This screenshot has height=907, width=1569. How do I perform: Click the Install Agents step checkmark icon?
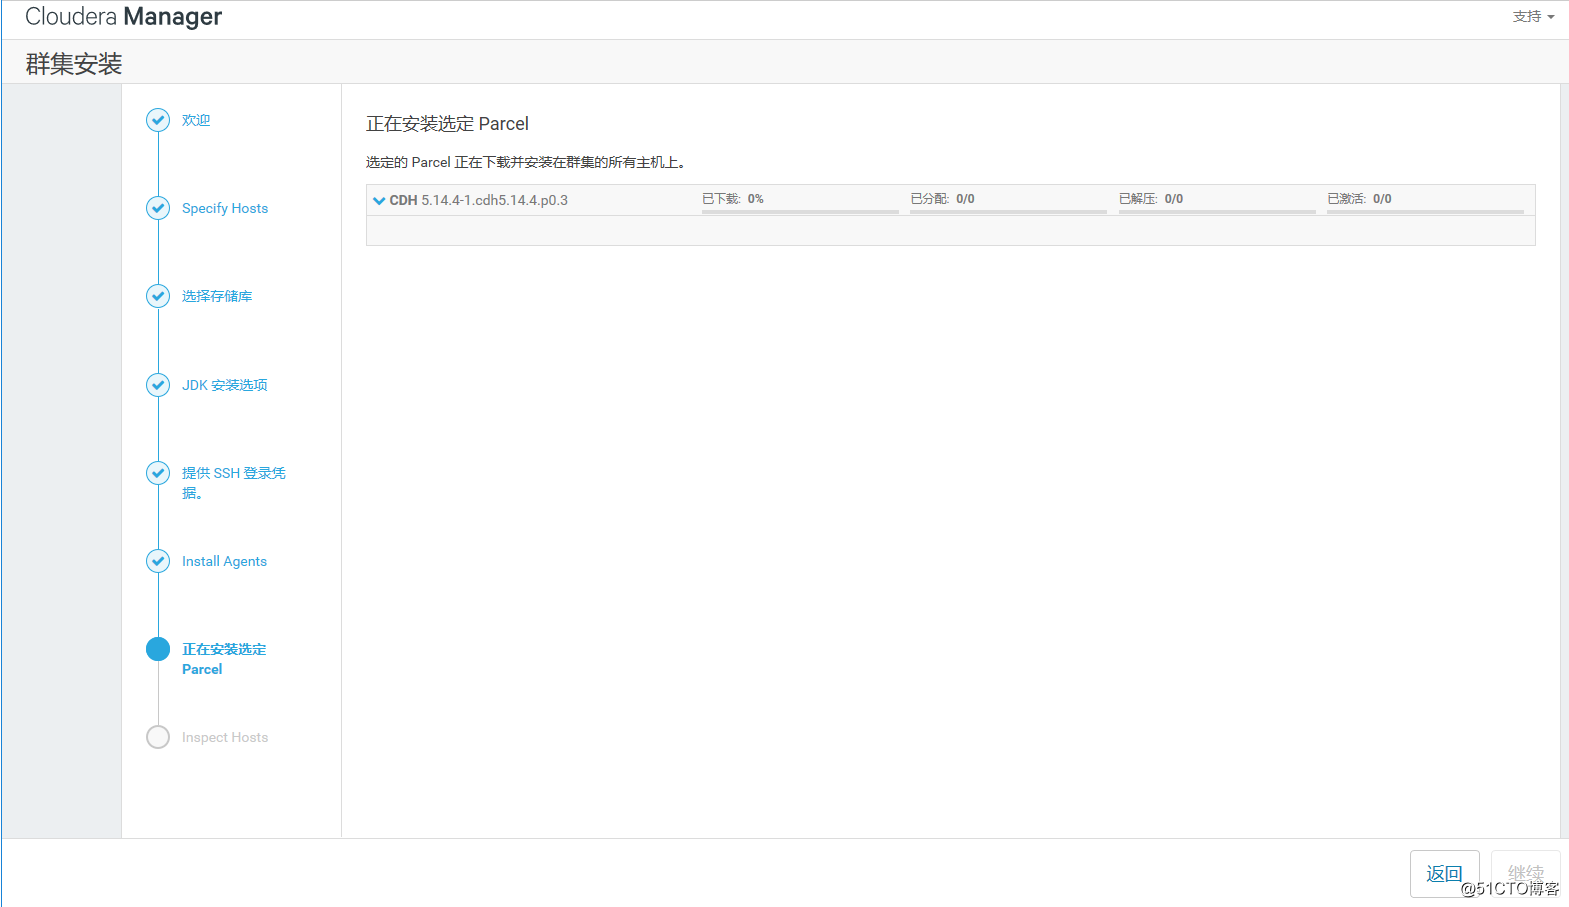pyautogui.click(x=158, y=561)
